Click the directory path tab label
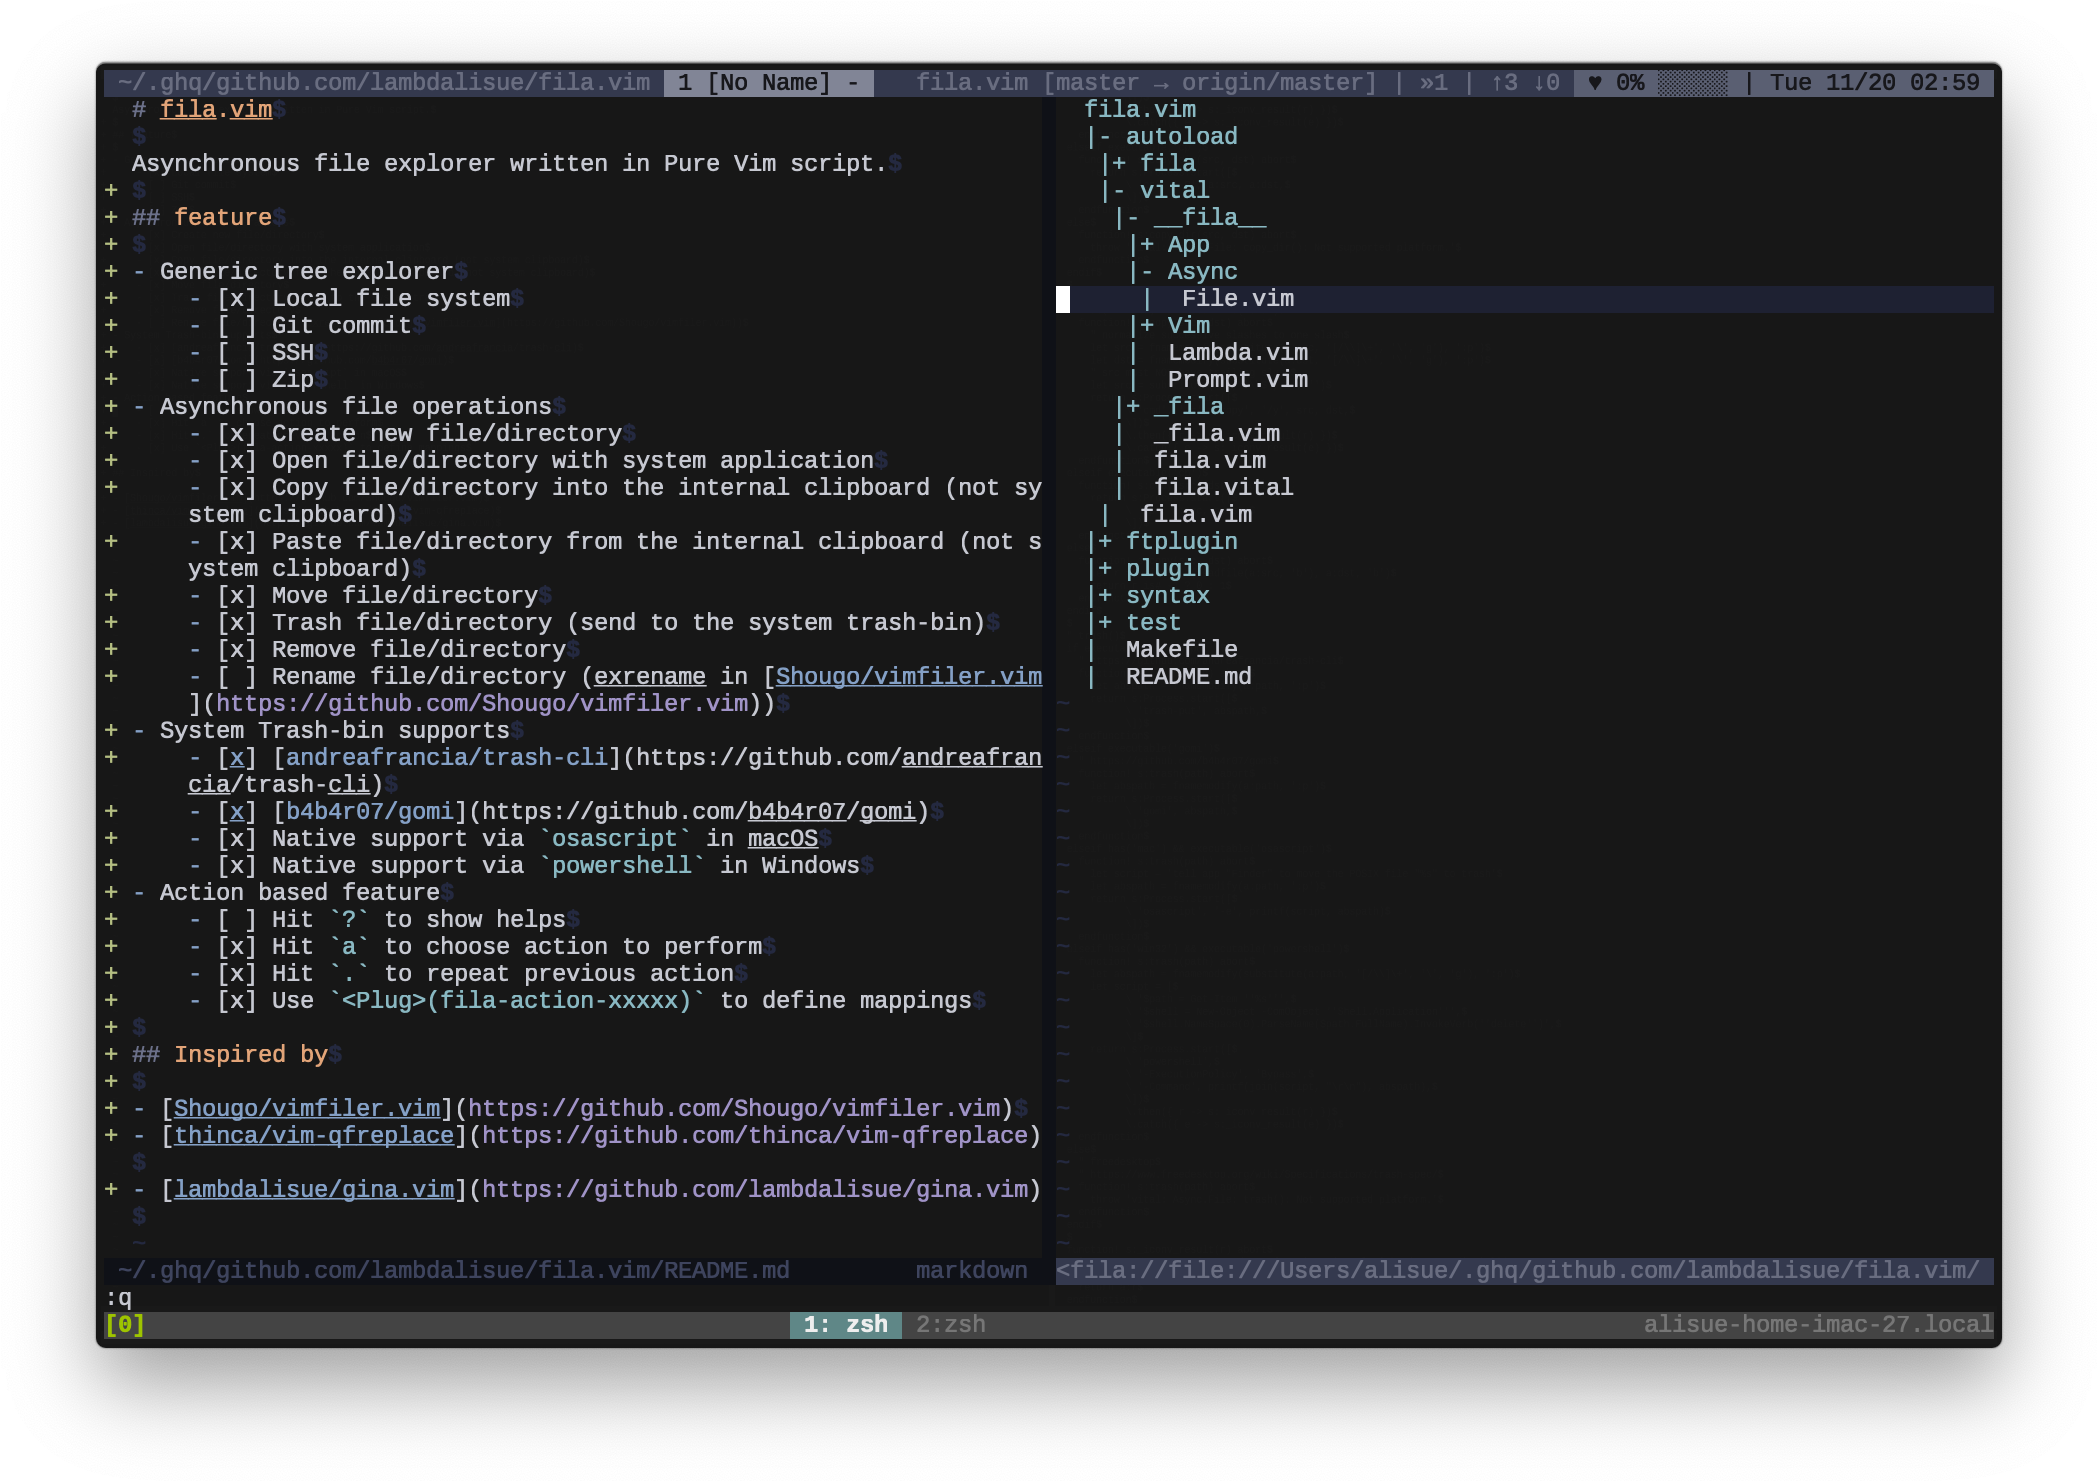 [x=384, y=82]
